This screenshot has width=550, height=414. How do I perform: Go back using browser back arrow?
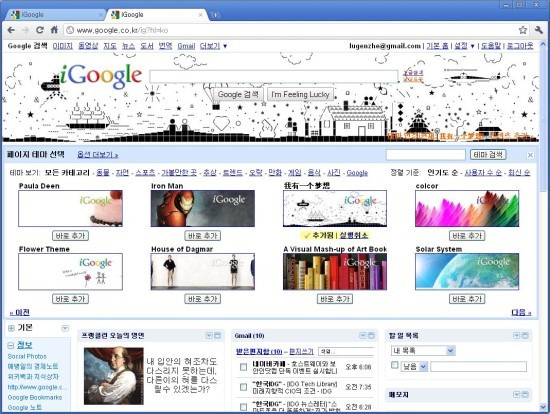pyautogui.click(x=11, y=30)
